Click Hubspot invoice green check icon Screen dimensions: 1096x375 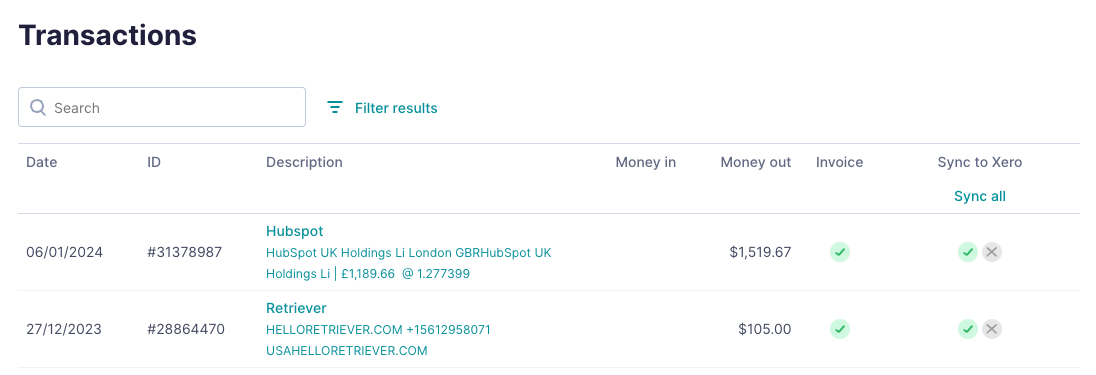tap(839, 252)
